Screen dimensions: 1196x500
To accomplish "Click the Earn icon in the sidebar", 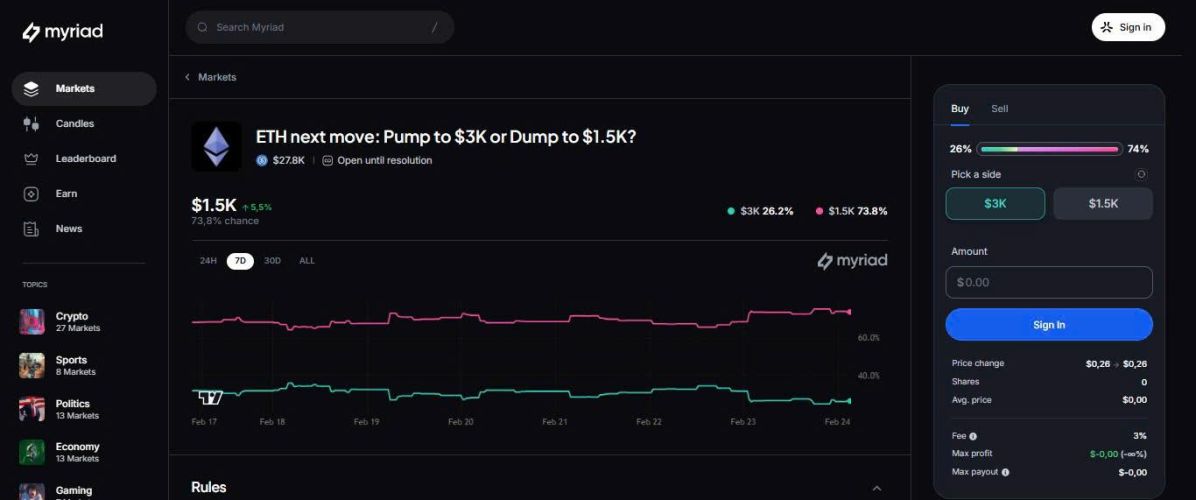I will pyautogui.click(x=31, y=194).
